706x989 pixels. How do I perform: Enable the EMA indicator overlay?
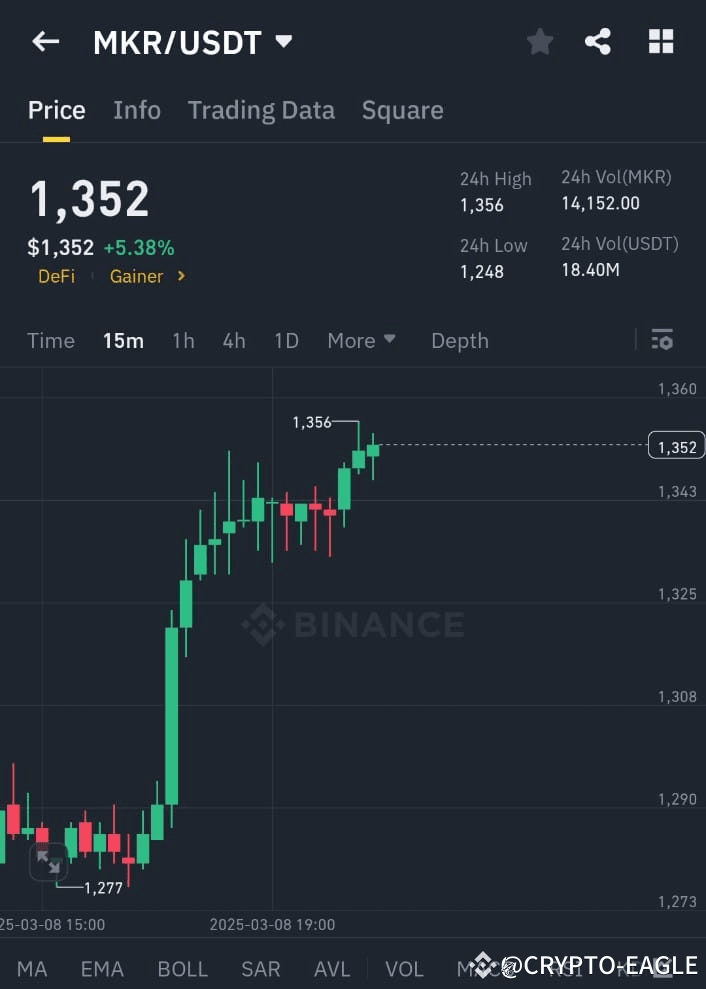(101, 968)
